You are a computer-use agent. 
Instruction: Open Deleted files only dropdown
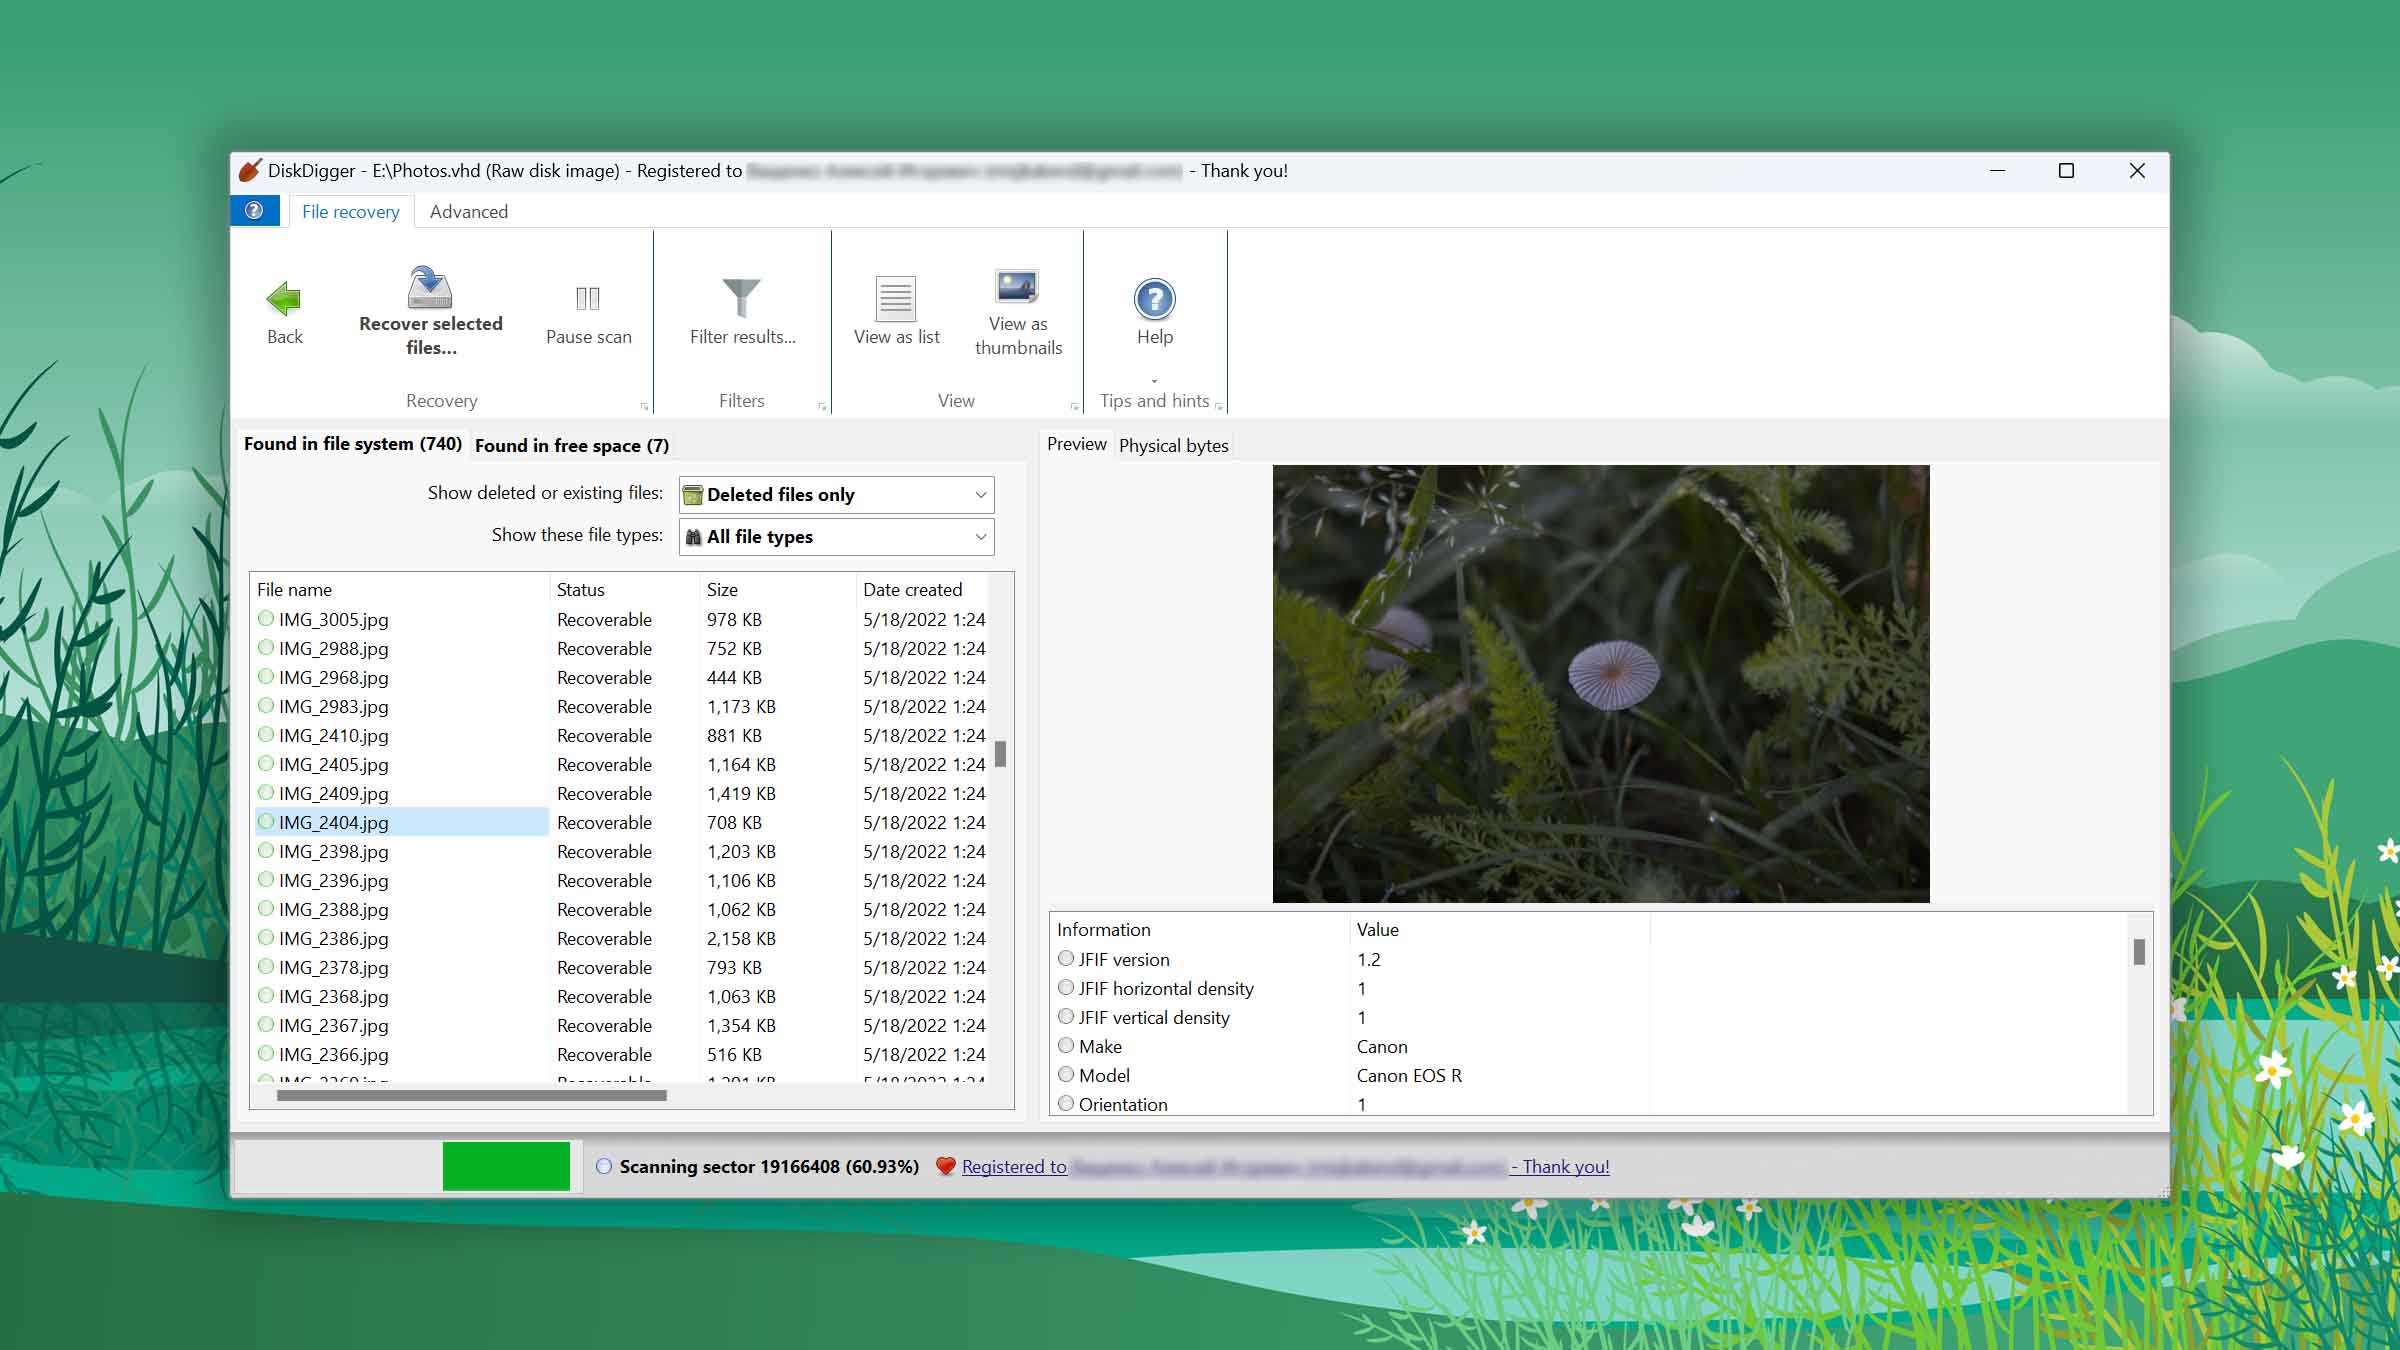[836, 495]
